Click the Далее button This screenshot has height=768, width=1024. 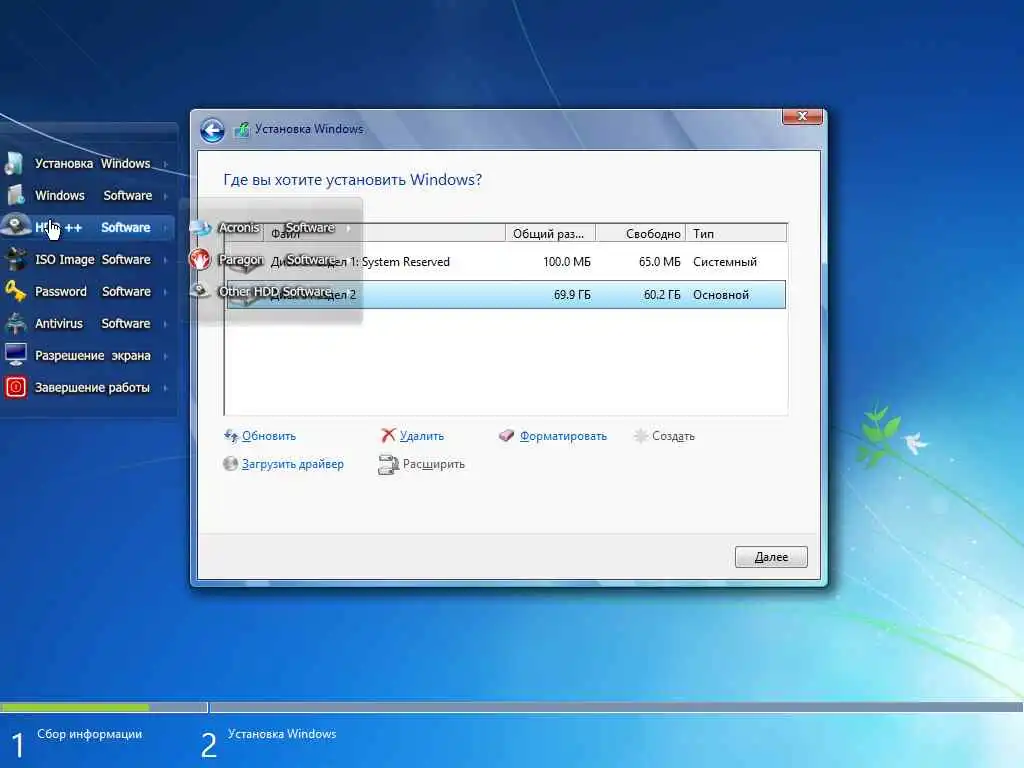771,557
